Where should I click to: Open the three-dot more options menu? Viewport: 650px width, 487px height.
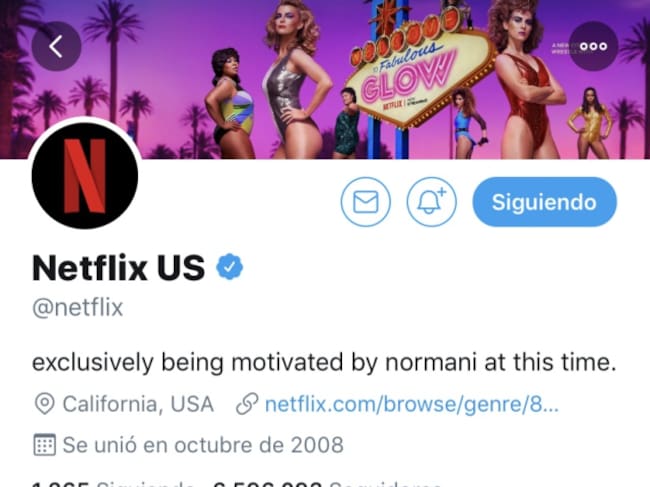click(x=593, y=46)
